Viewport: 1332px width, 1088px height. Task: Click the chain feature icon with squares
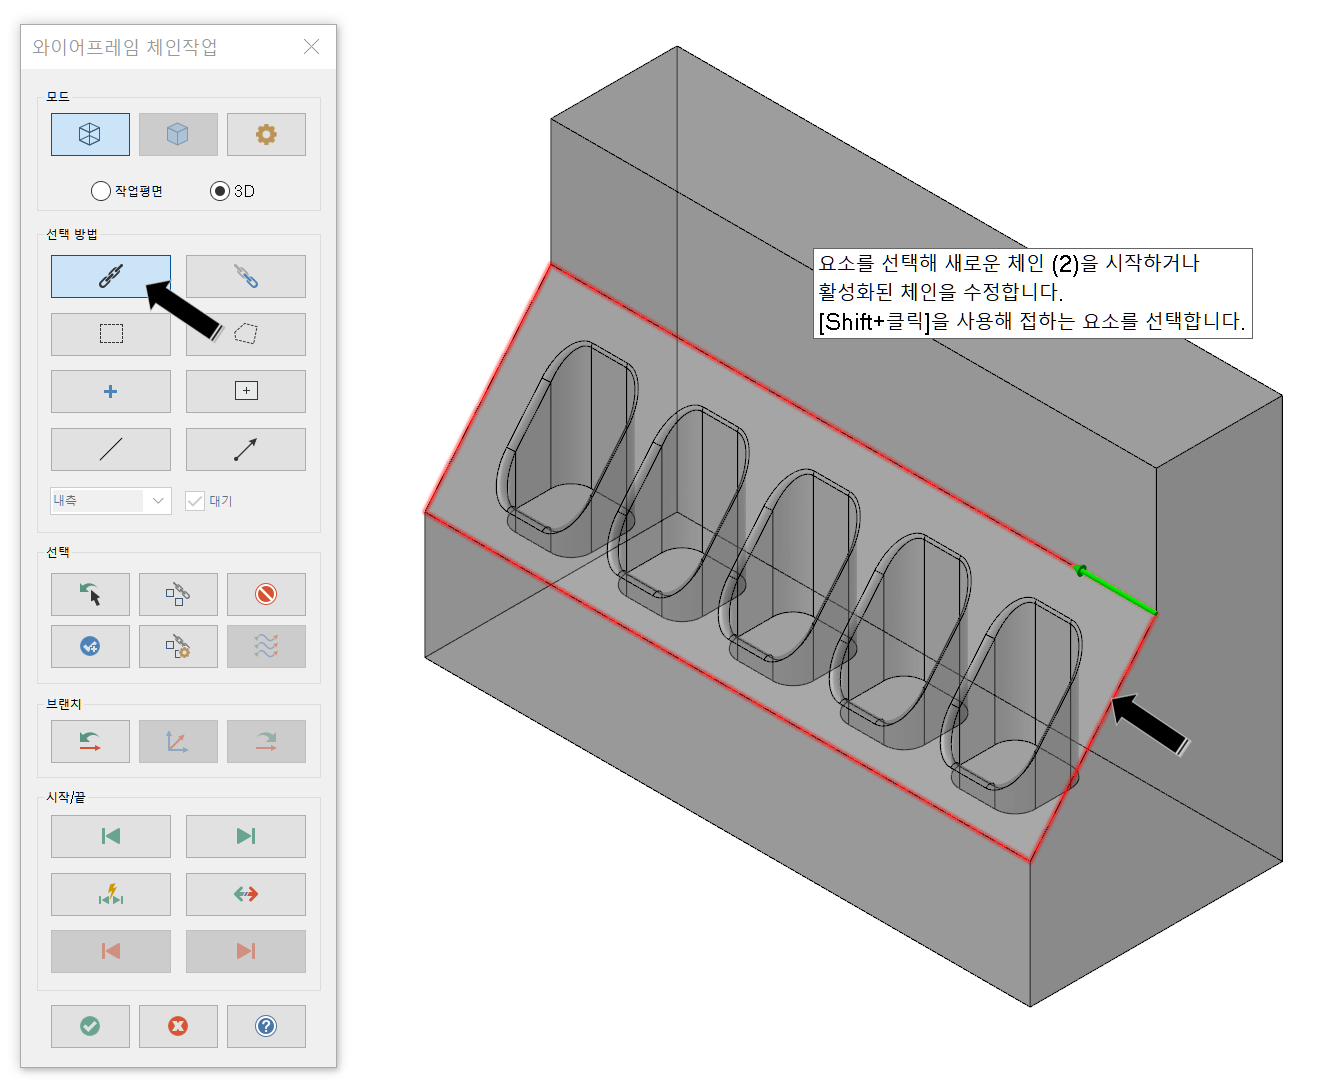178,595
